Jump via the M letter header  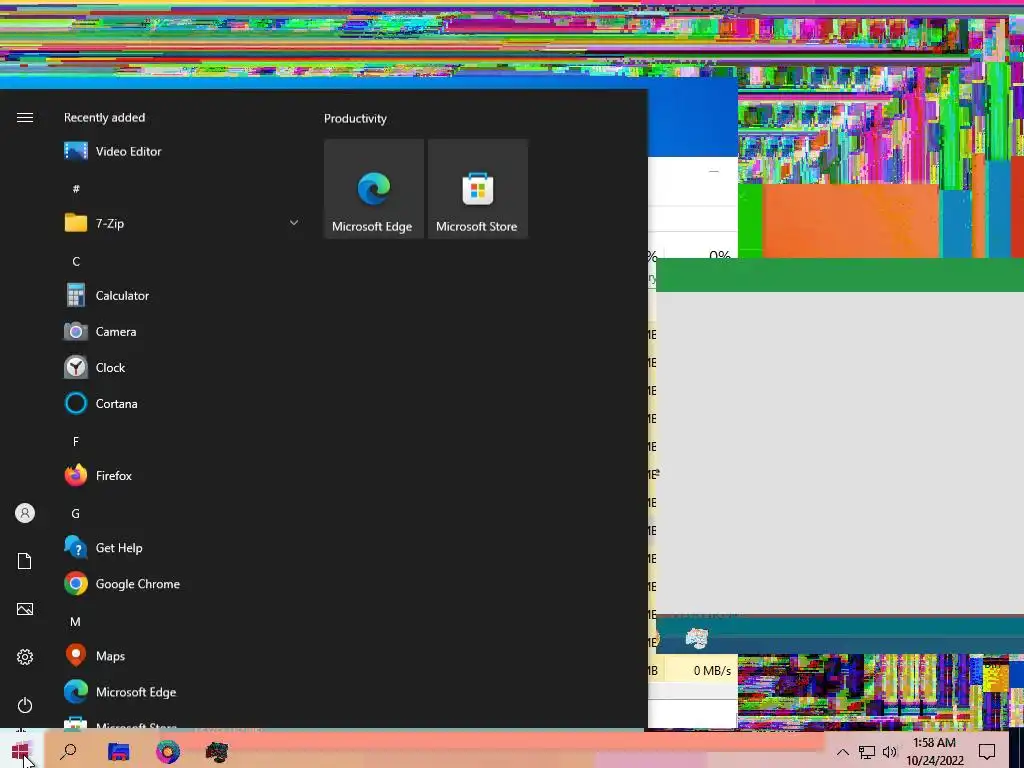tap(76, 622)
